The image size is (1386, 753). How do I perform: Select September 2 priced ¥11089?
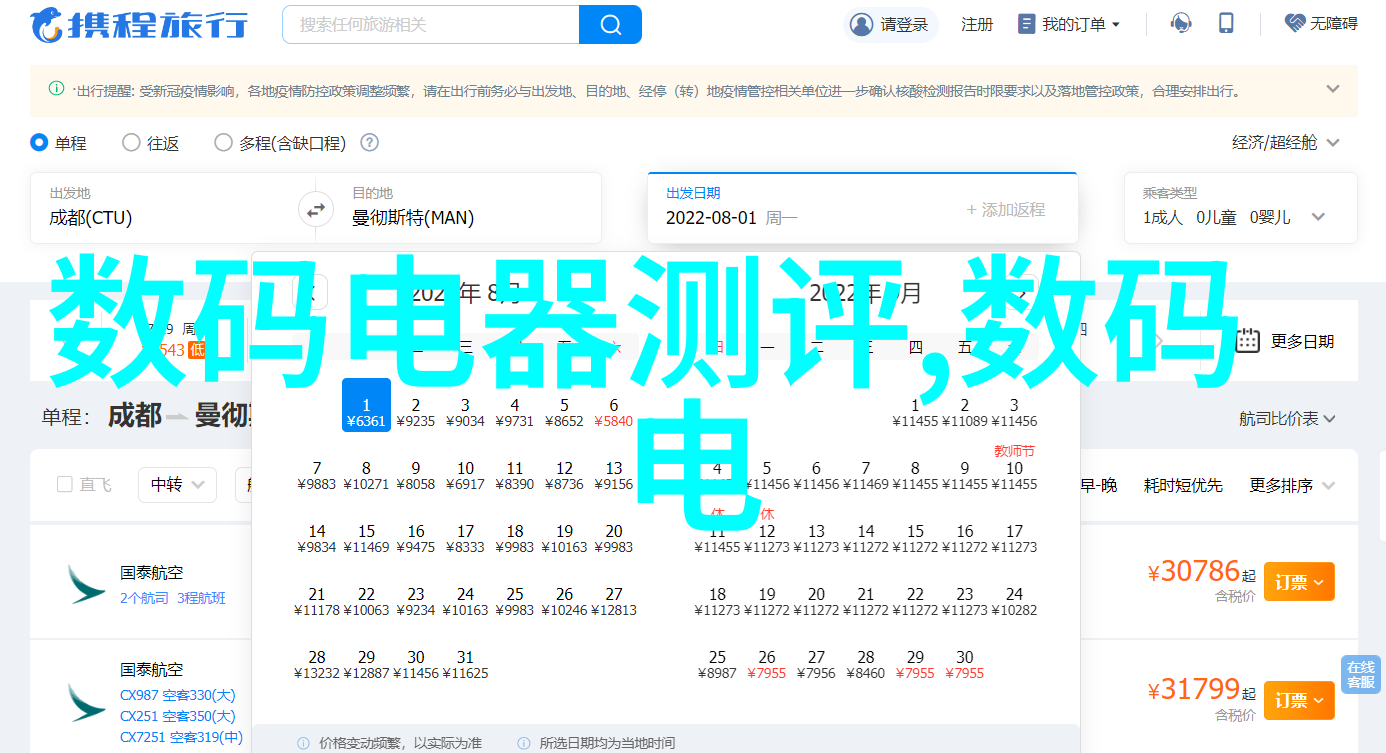click(964, 412)
